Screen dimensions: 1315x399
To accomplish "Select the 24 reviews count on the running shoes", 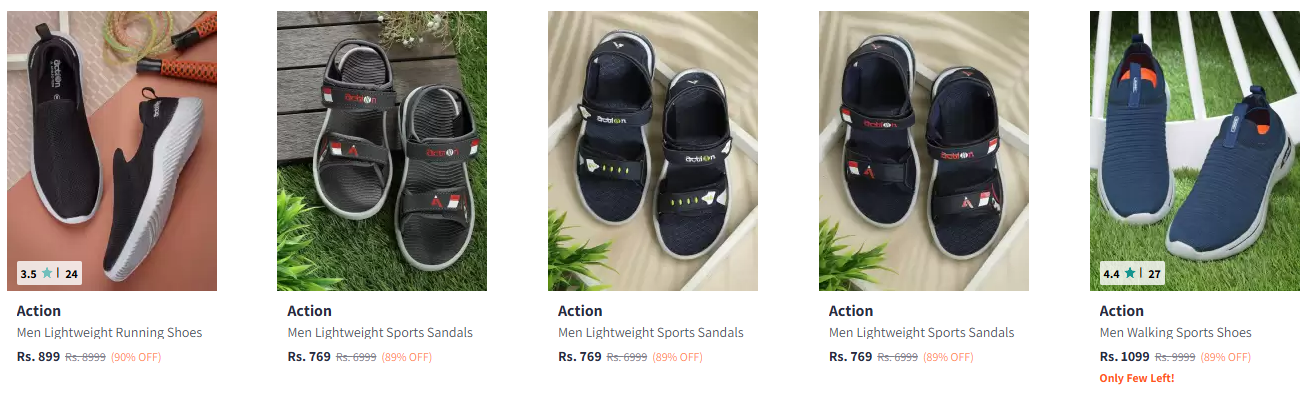I will (x=71, y=273).
